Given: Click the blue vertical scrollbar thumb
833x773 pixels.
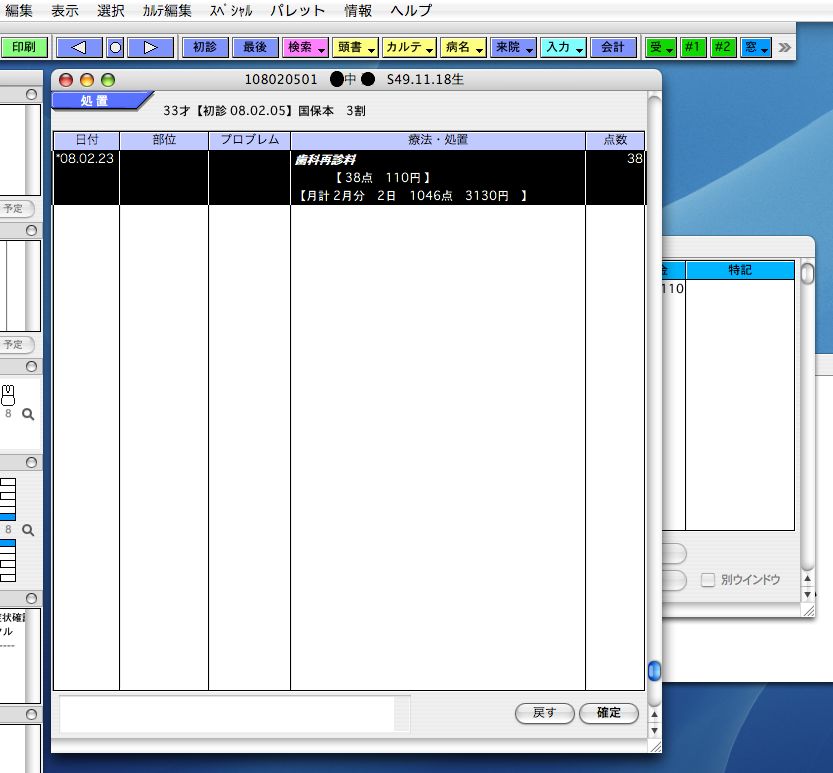Looking at the screenshot, I should coord(654,670).
